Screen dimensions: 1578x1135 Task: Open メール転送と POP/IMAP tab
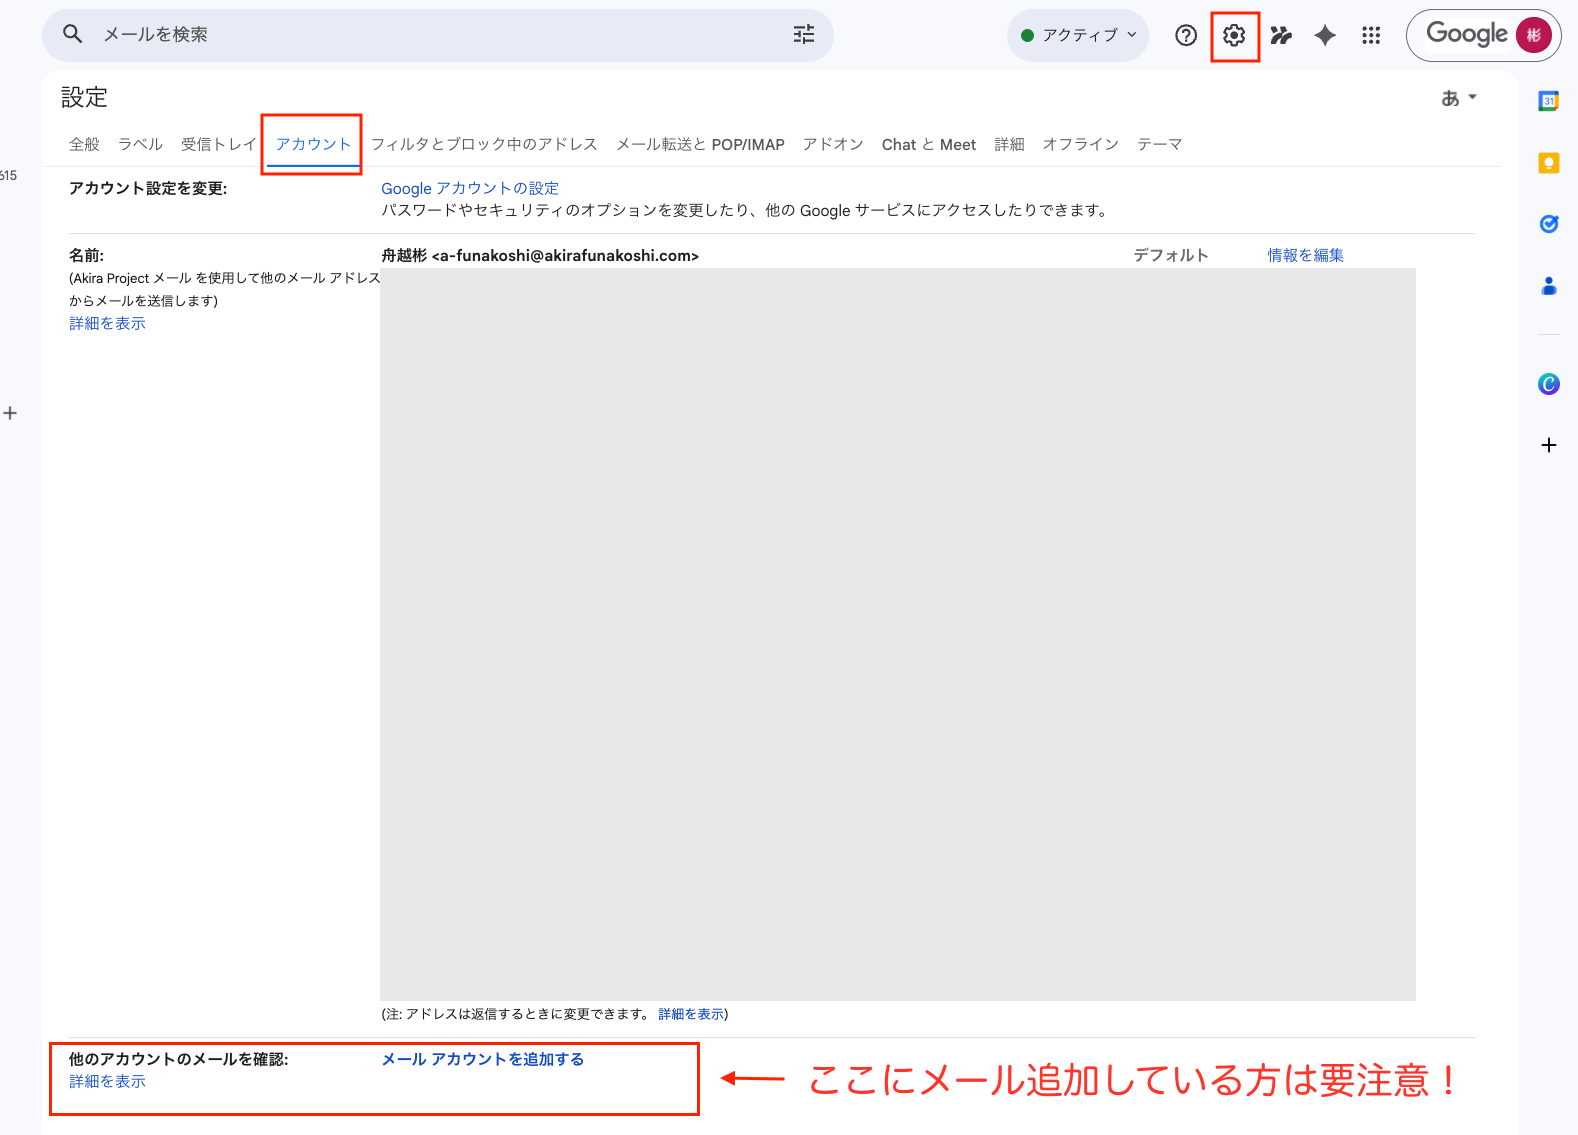[700, 144]
